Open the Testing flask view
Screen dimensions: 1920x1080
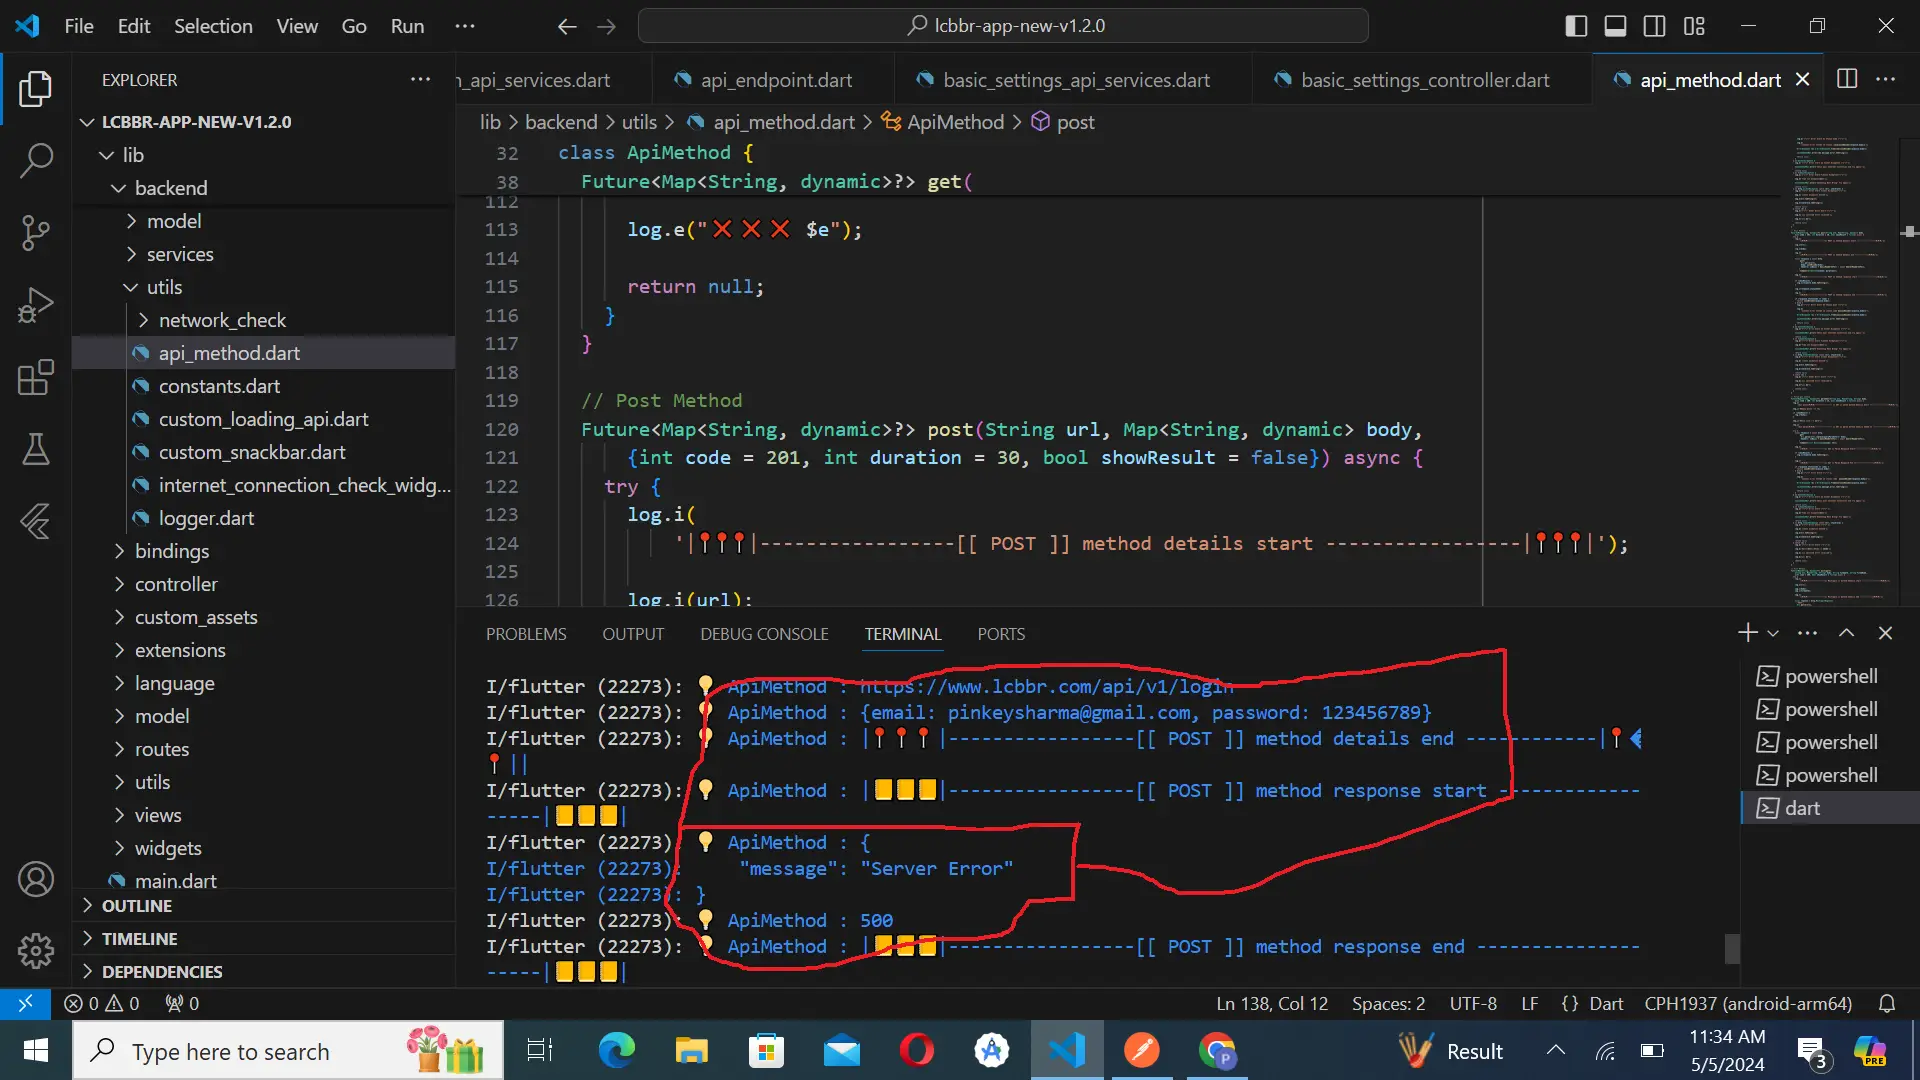[36, 449]
